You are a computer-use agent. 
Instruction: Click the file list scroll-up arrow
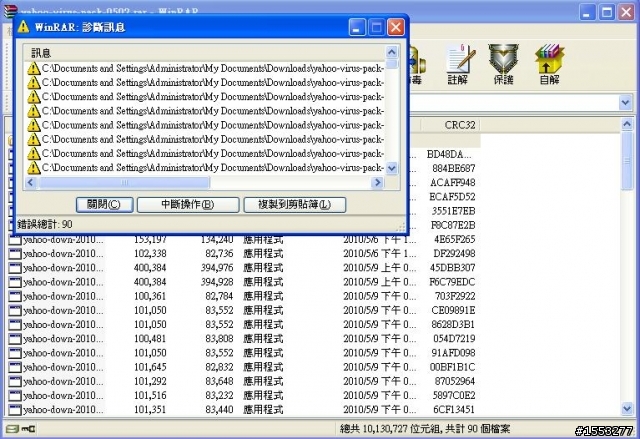pos(627,124)
